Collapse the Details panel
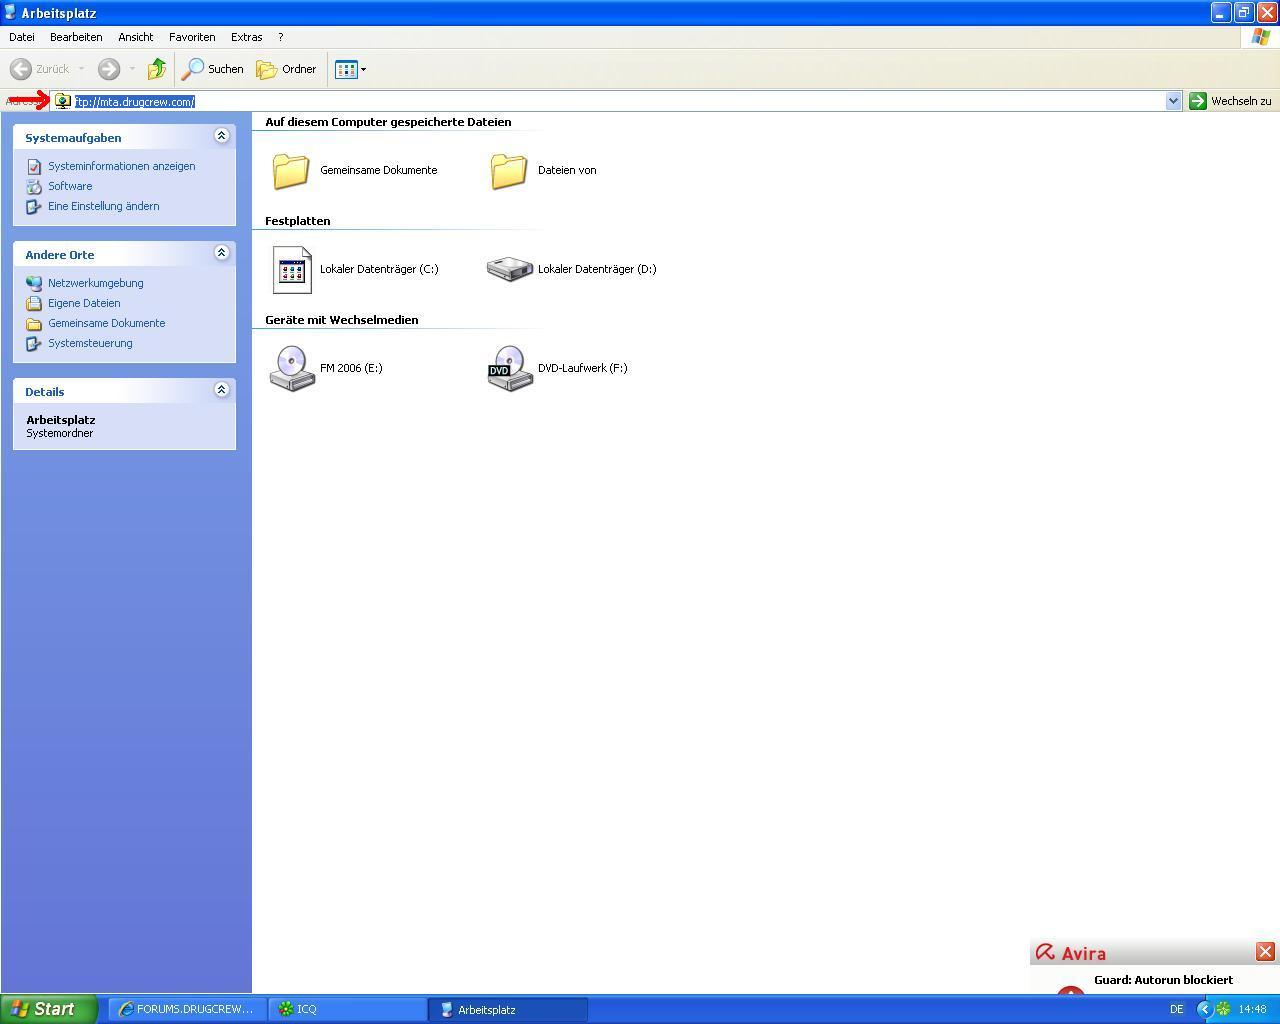This screenshot has width=1280, height=1024. tap(222, 390)
